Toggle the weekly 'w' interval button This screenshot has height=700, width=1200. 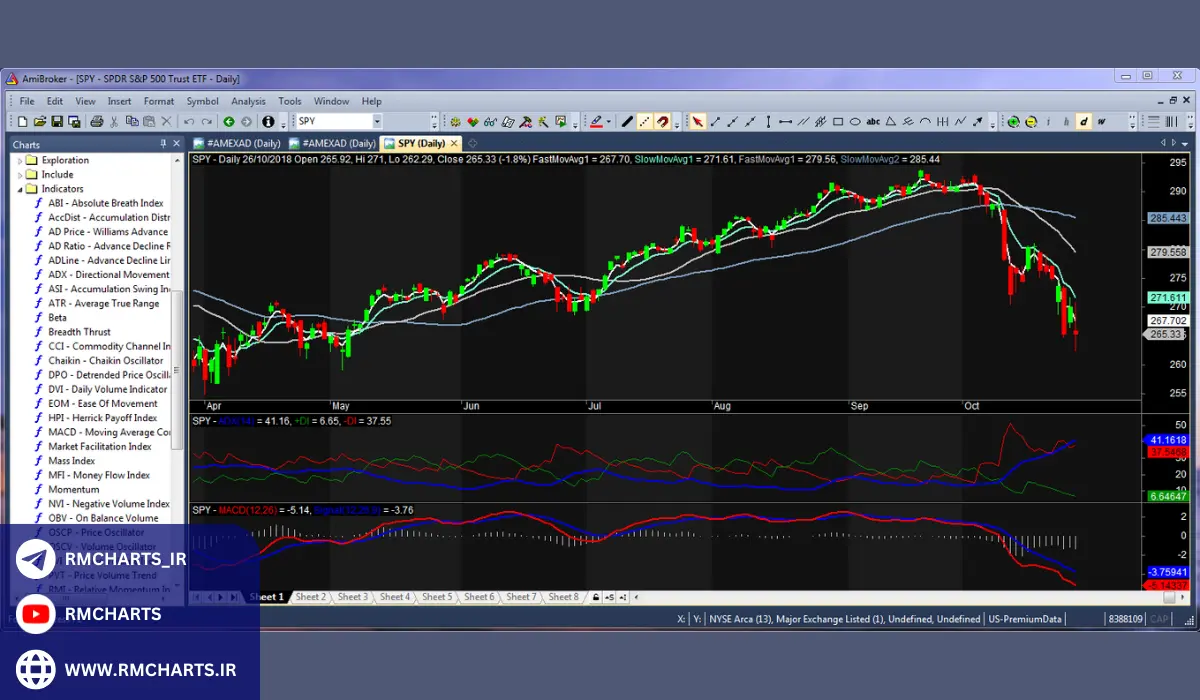coord(1100,122)
